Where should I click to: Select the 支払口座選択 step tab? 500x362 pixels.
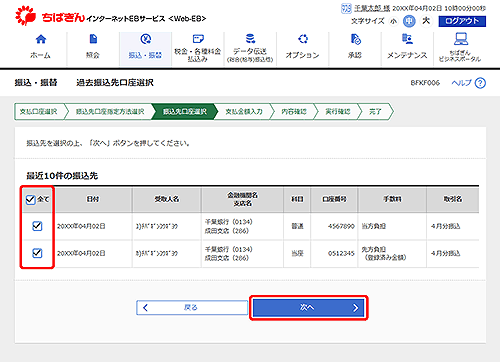(x=38, y=112)
